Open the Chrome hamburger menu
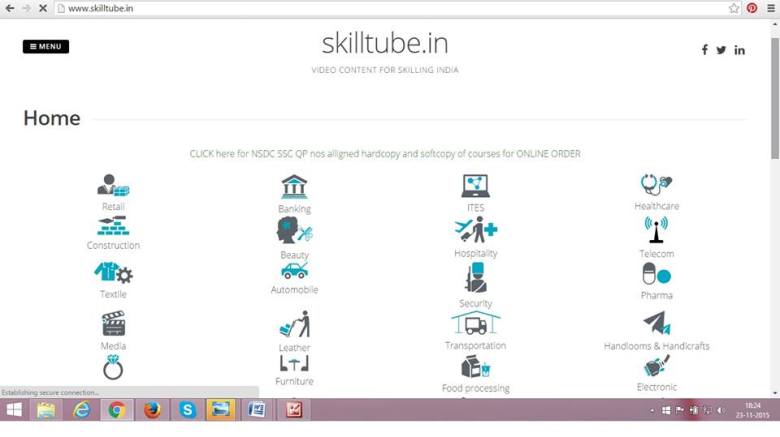This screenshot has height=437, width=780. [771, 8]
